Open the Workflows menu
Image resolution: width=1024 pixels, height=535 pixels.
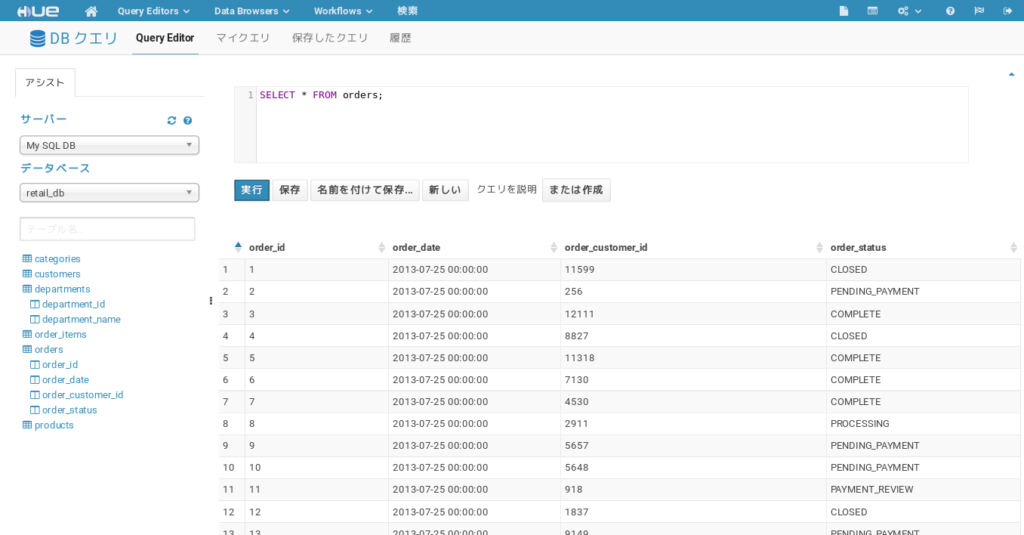(343, 11)
